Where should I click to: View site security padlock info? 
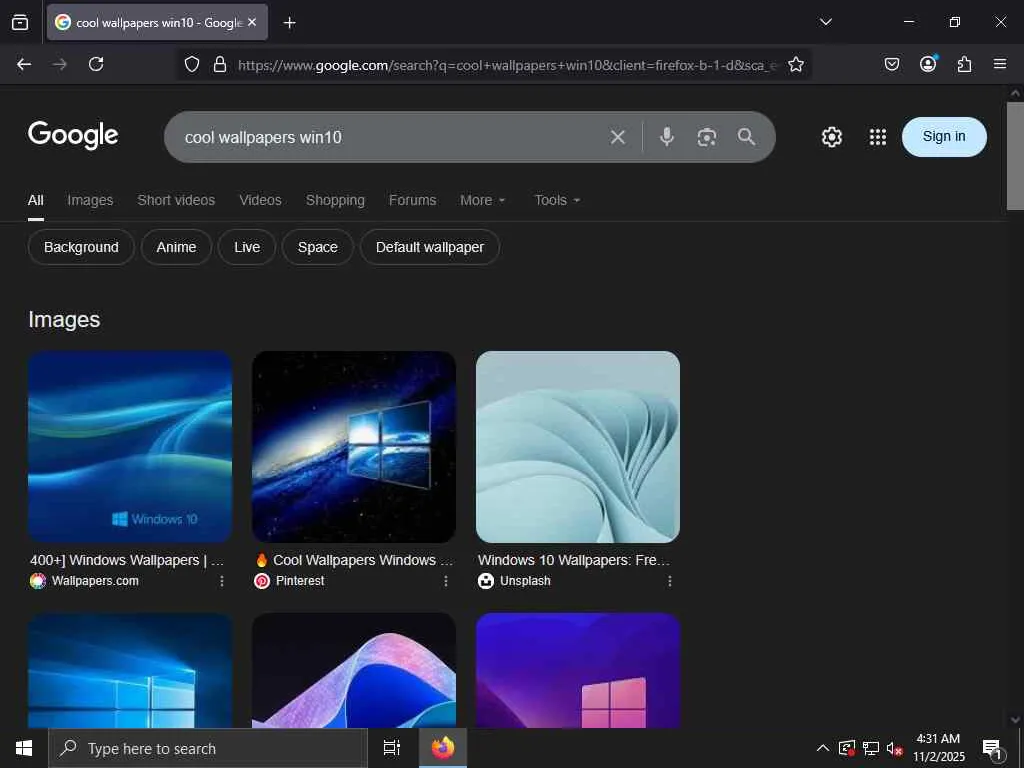(x=220, y=64)
